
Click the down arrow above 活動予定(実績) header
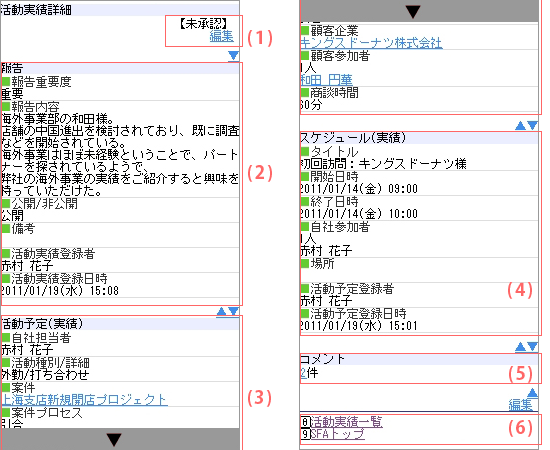pos(233,311)
